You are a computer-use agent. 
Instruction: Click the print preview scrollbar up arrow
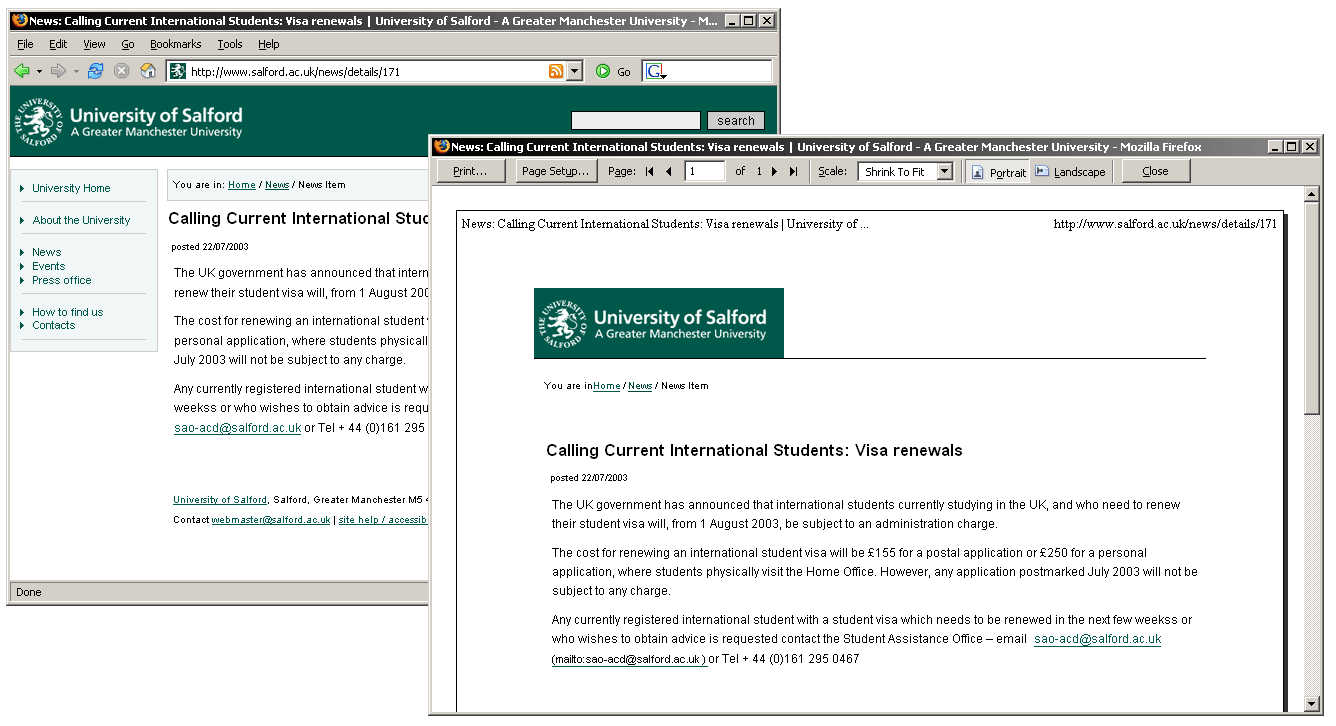(x=1313, y=194)
